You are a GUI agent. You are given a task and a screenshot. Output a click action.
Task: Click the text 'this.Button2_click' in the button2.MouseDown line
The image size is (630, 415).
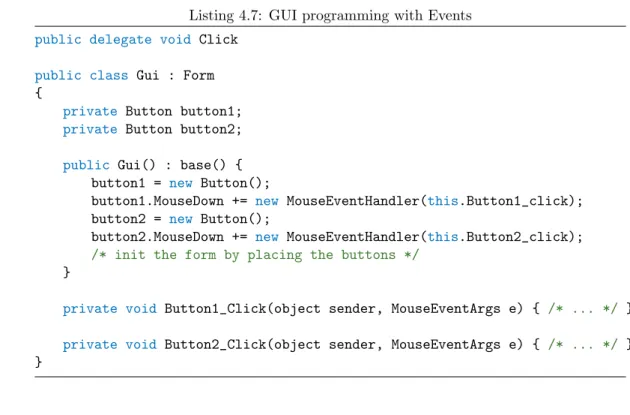498,237
